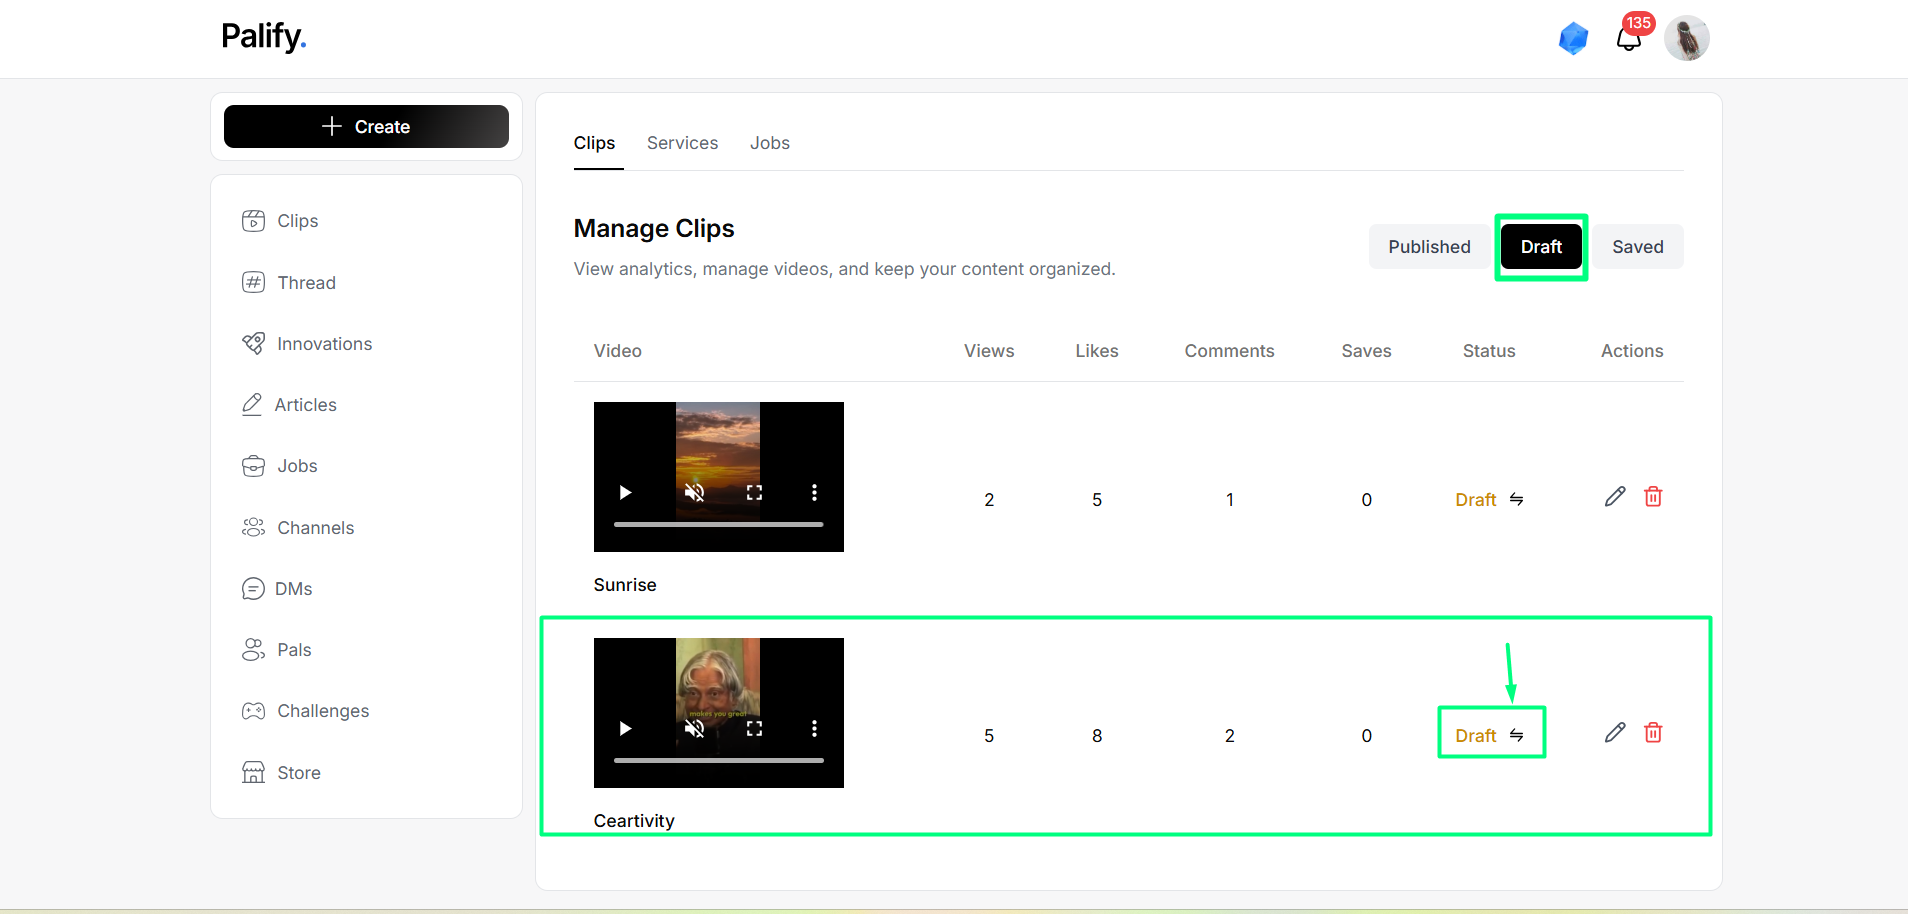Click the Create button
Image resolution: width=1908 pixels, height=914 pixels.
coord(366,127)
